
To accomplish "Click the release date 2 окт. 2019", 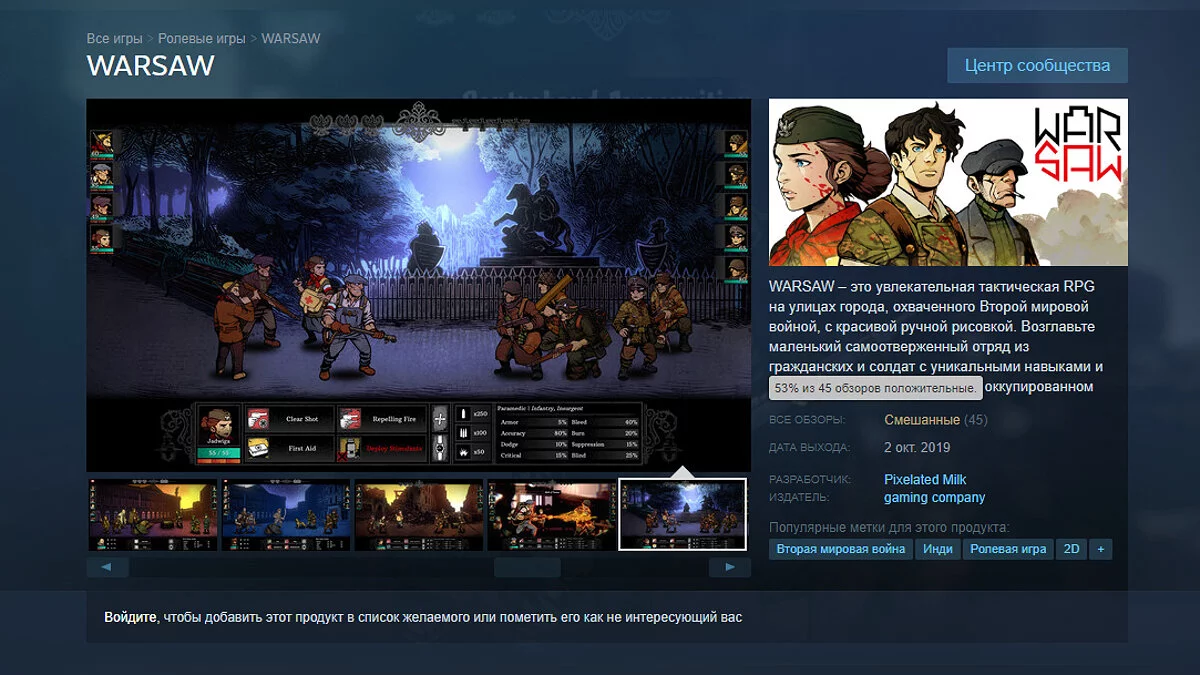I will tap(917, 447).
